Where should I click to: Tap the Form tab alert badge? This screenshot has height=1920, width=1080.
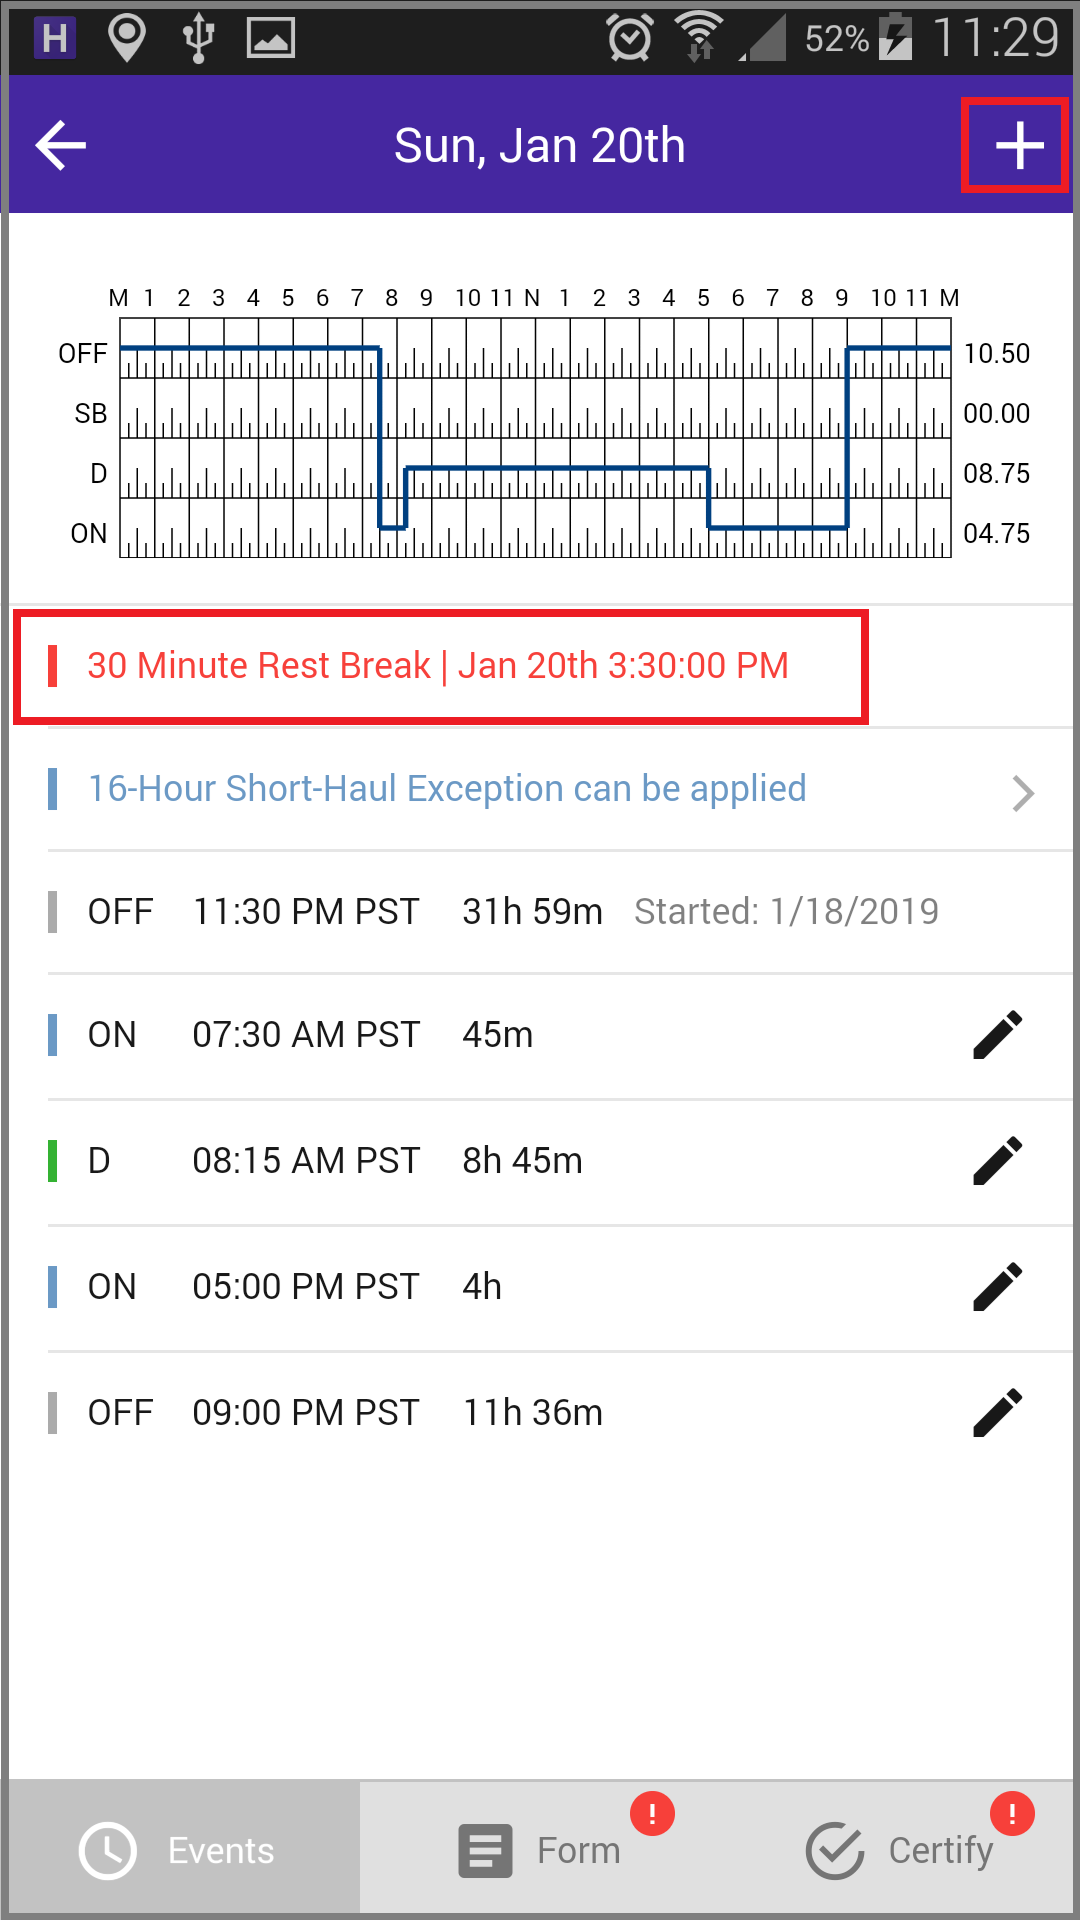coord(652,1813)
